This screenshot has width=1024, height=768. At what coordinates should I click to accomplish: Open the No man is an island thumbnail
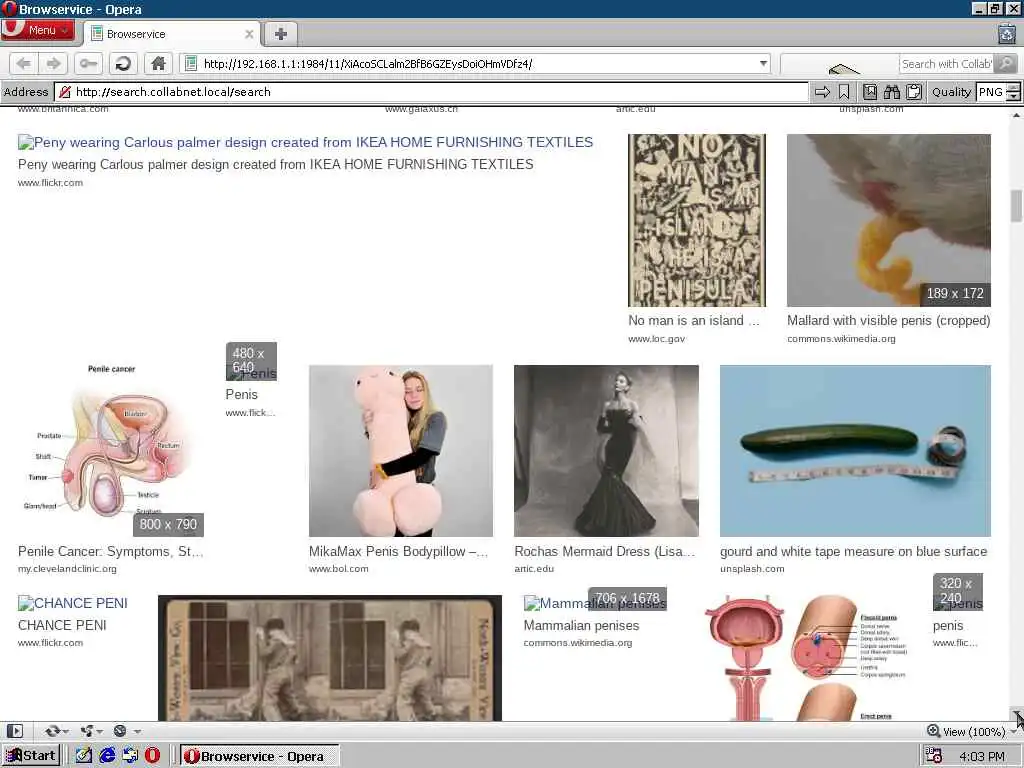click(x=696, y=220)
